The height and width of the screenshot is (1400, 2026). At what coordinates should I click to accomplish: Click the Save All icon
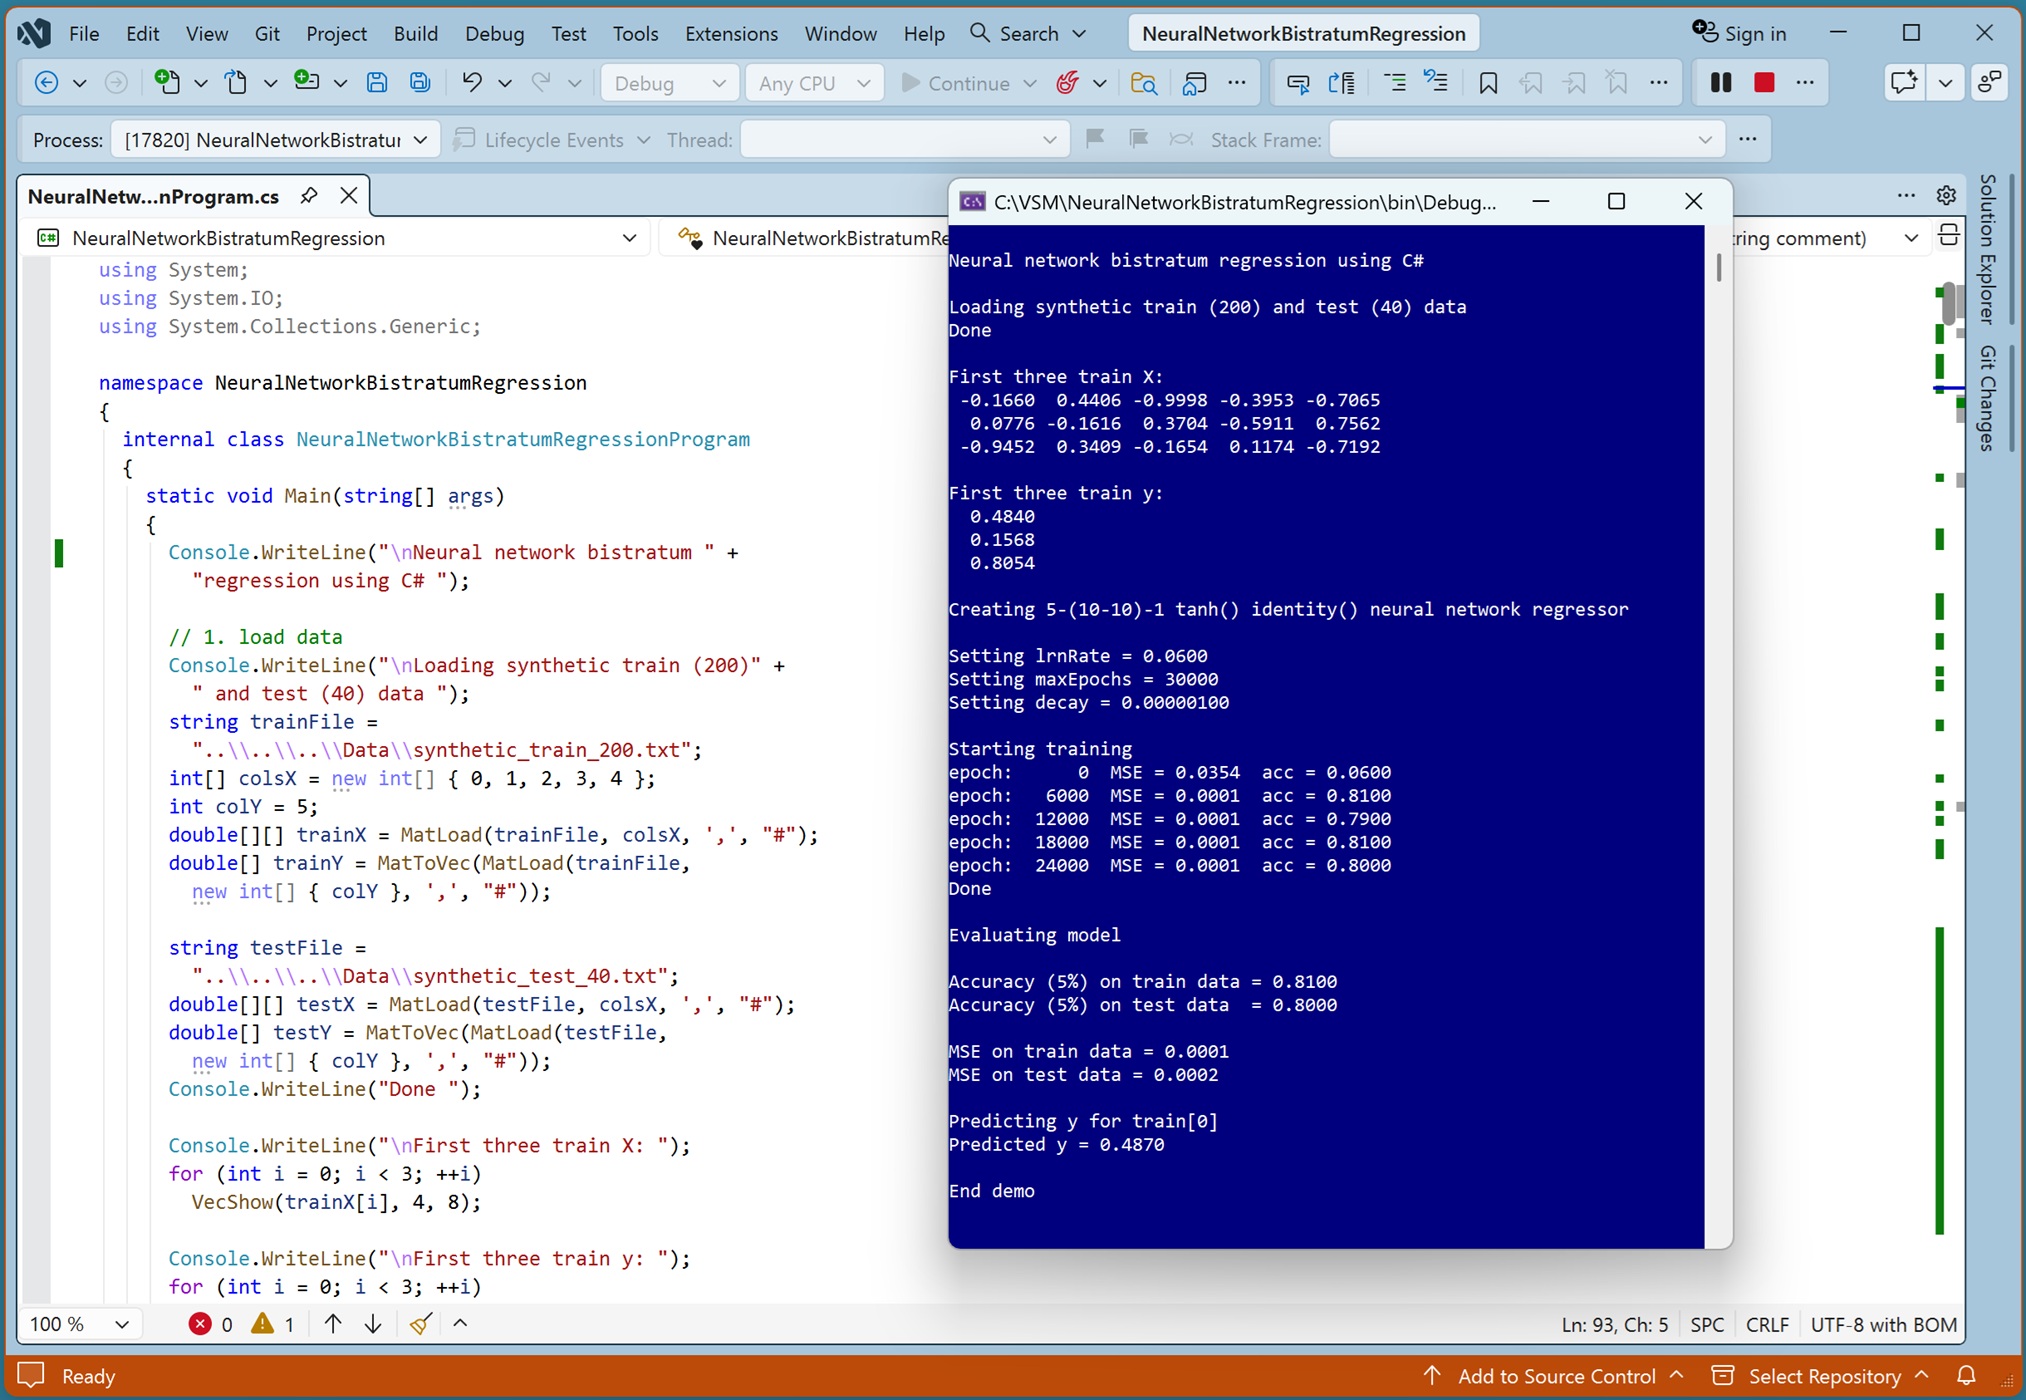point(420,83)
